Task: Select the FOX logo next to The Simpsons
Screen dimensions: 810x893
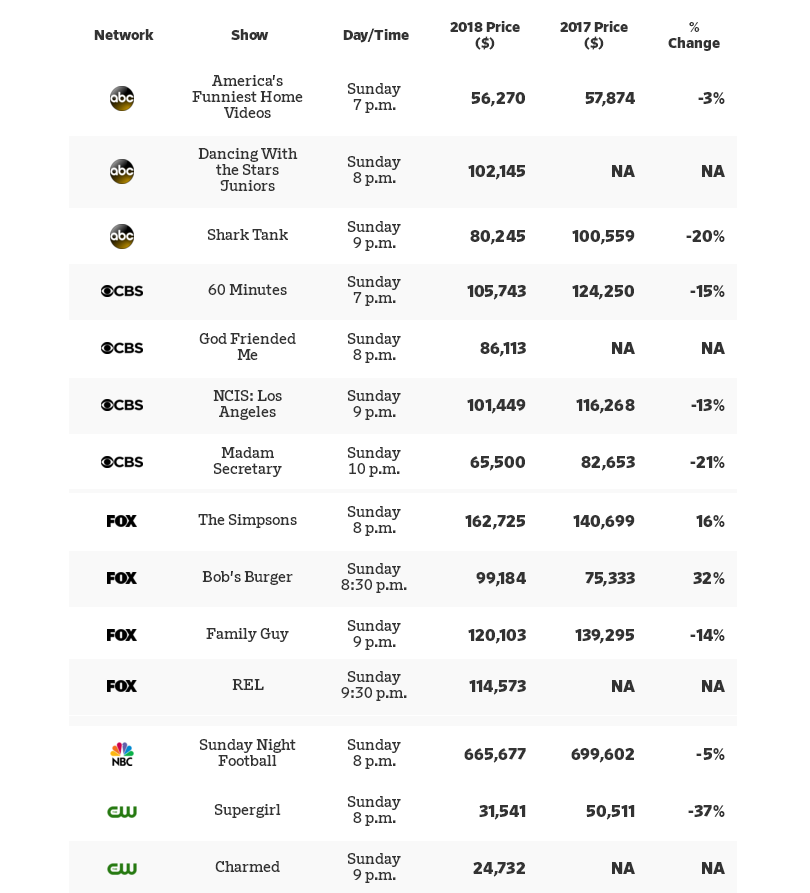Action: coord(122,521)
